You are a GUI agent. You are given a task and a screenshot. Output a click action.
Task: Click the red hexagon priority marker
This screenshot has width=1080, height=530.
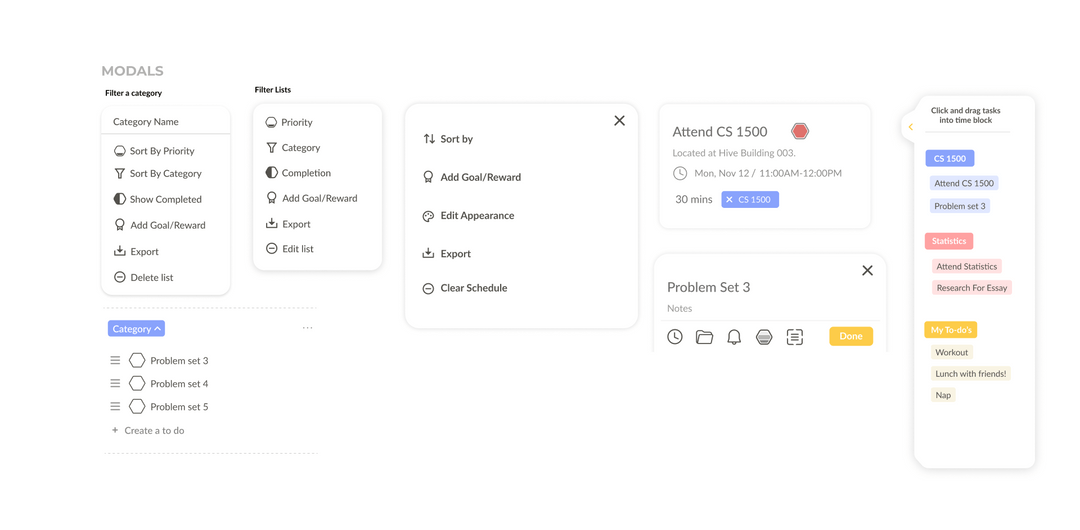[x=800, y=131]
